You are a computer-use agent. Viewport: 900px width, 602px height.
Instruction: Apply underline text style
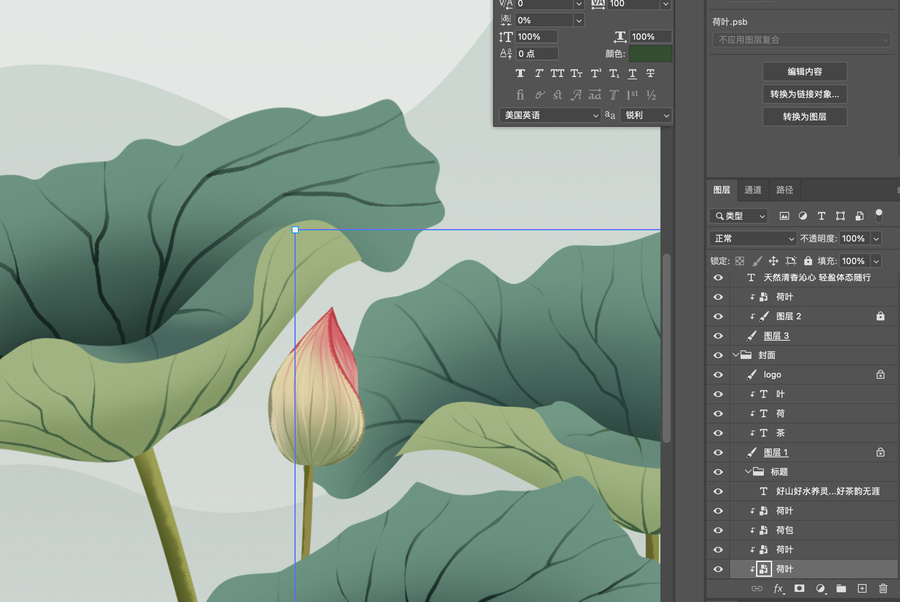pos(632,73)
